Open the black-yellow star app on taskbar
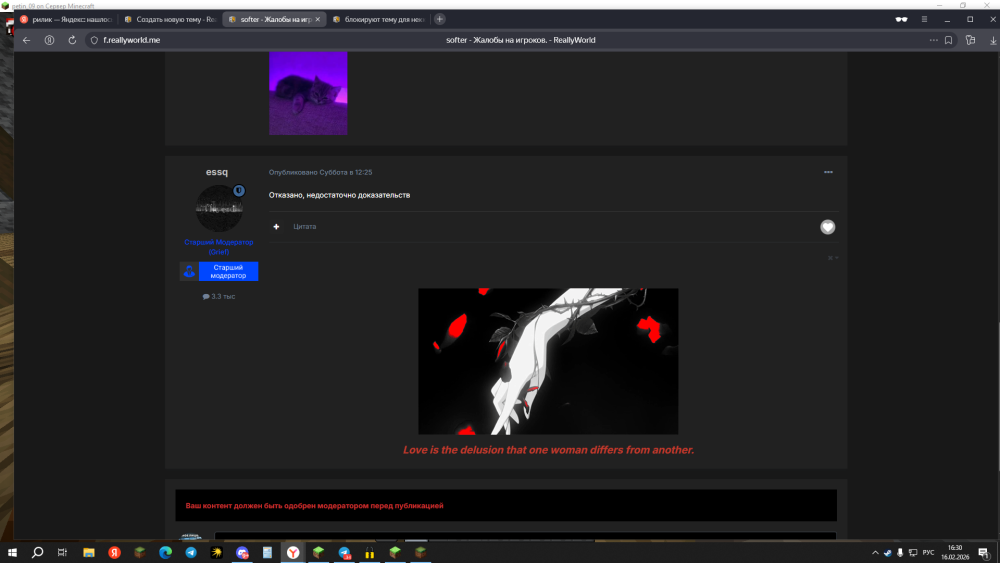1000x563 pixels. 216,552
